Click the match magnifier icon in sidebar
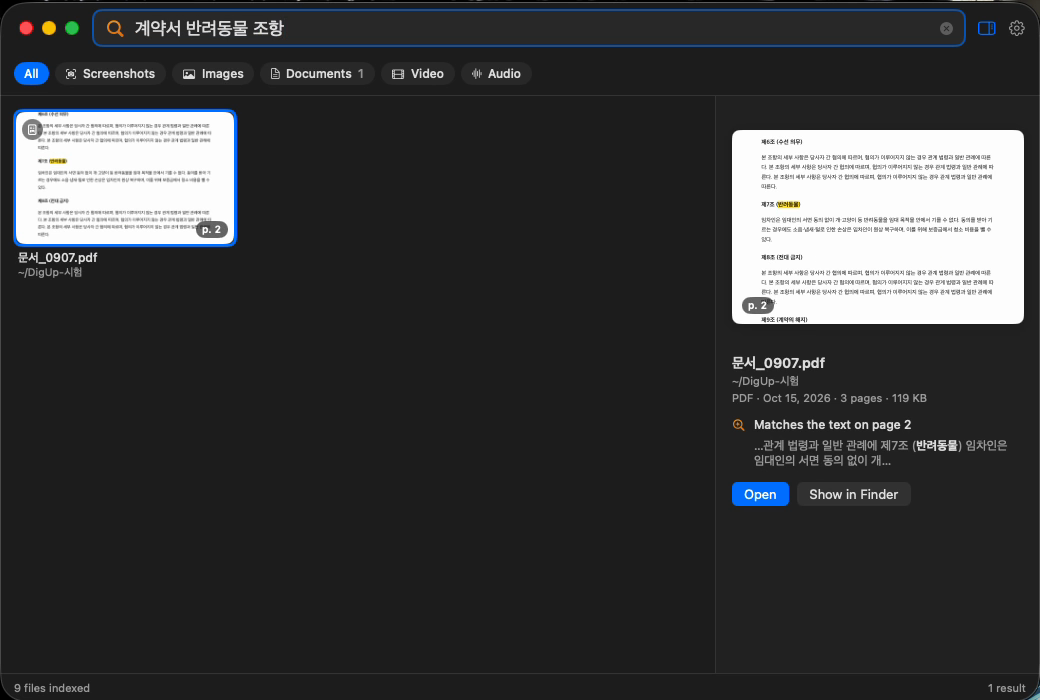The height and width of the screenshot is (700, 1040). click(738, 425)
